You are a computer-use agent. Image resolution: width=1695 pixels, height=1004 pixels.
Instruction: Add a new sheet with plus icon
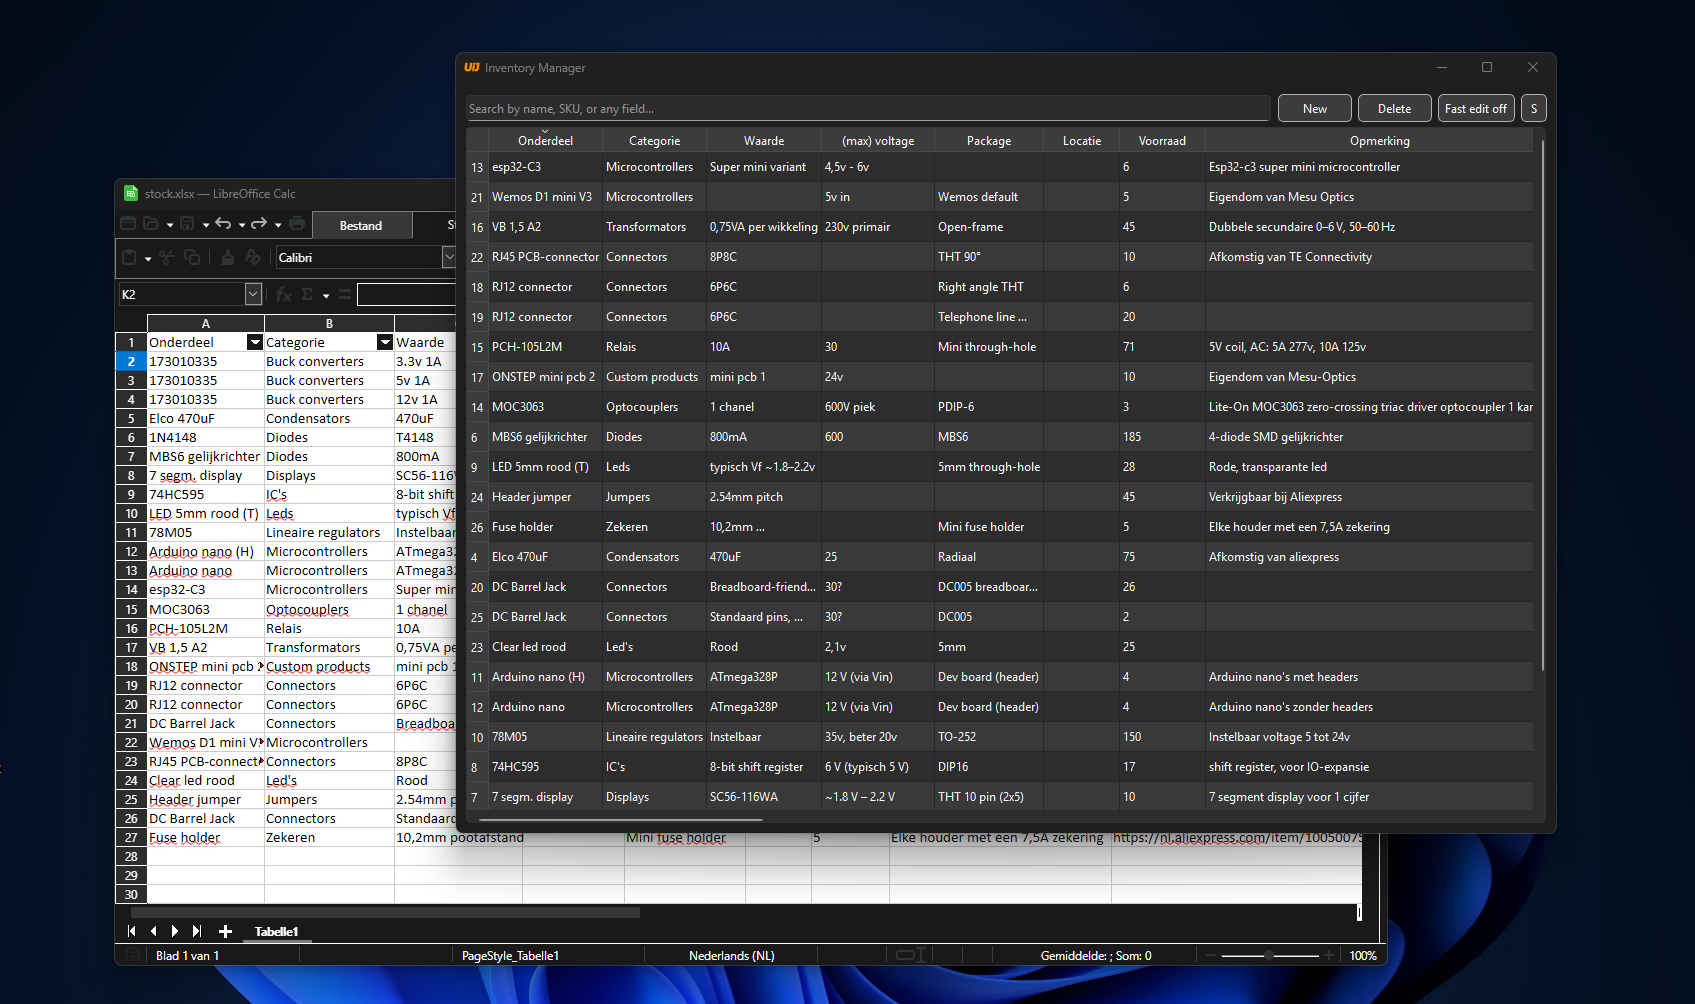point(225,931)
